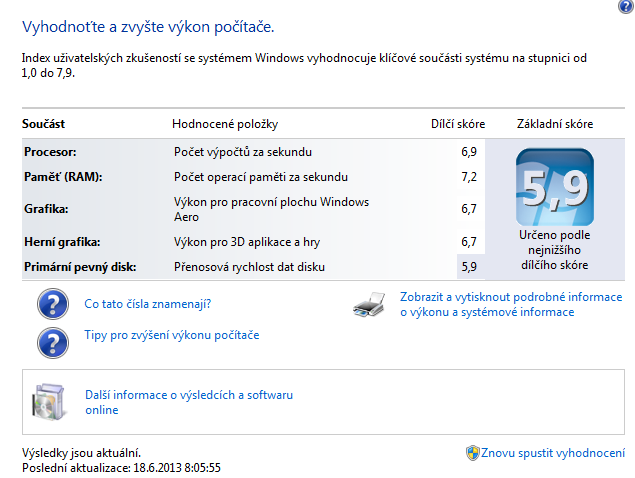Open "Další informace o výsledcích a softwaru online" link

189,402
